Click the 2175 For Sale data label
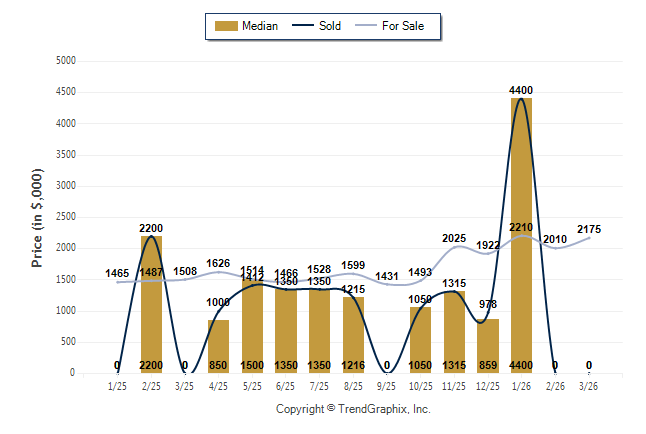Image resolution: width=646 pixels, height=434 pixels. click(x=589, y=229)
